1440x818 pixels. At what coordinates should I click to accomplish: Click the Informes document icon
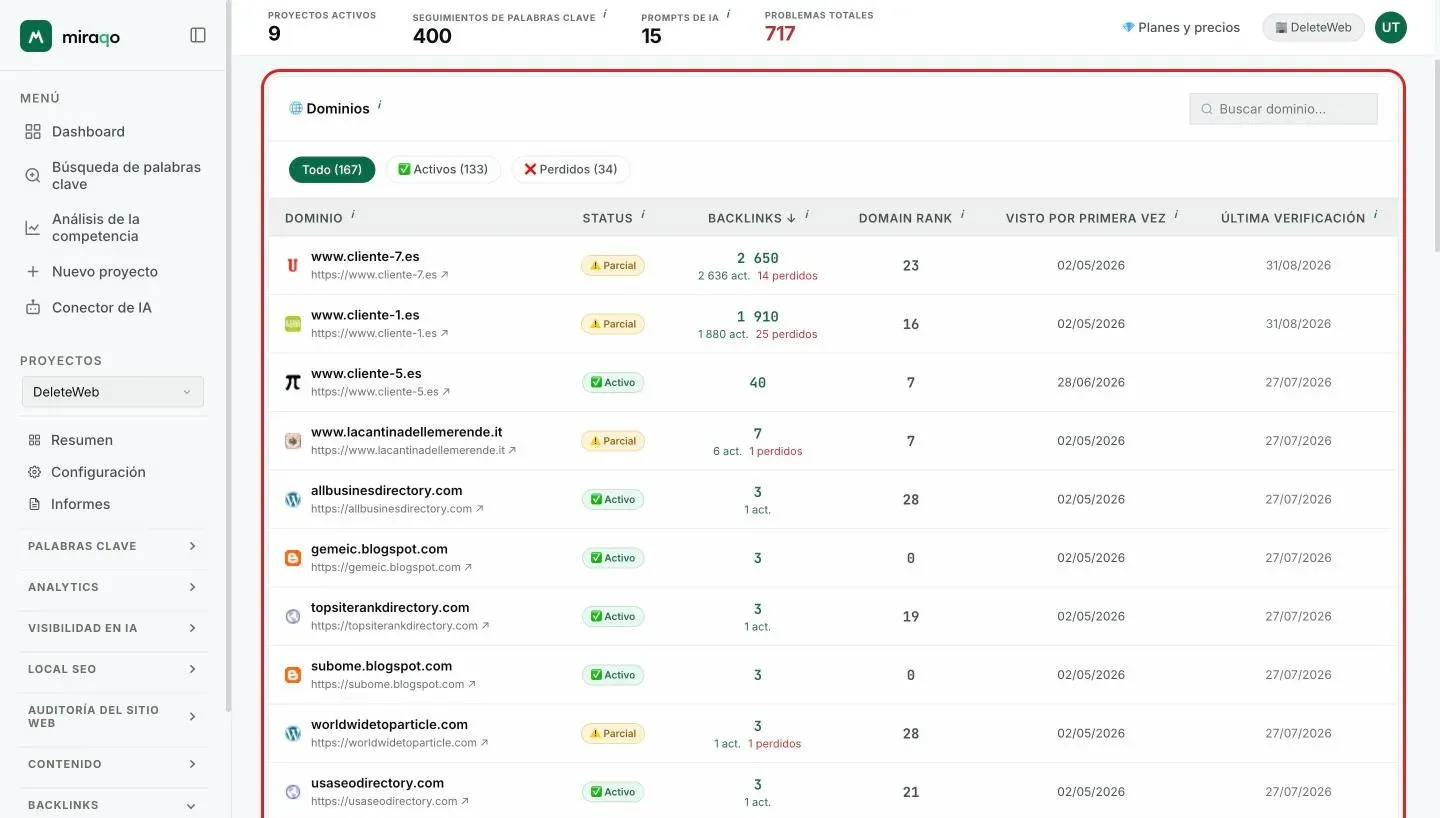pos(34,504)
